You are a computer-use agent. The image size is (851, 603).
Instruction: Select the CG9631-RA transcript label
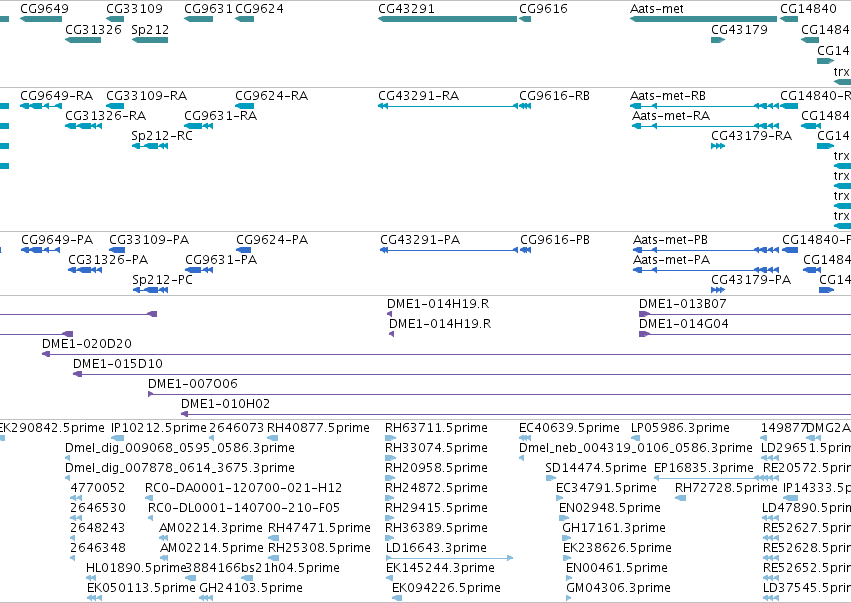[220, 116]
